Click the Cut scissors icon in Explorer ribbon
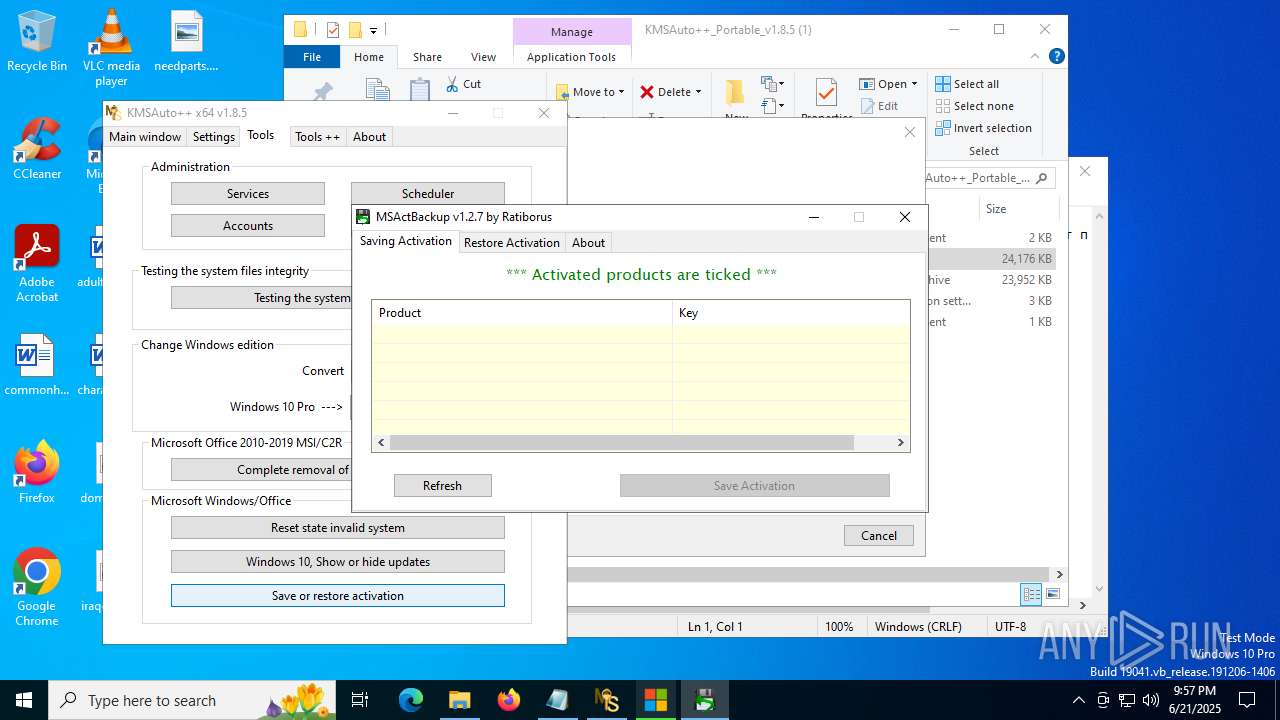The image size is (1280, 720). pyautogui.click(x=452, y=84)
